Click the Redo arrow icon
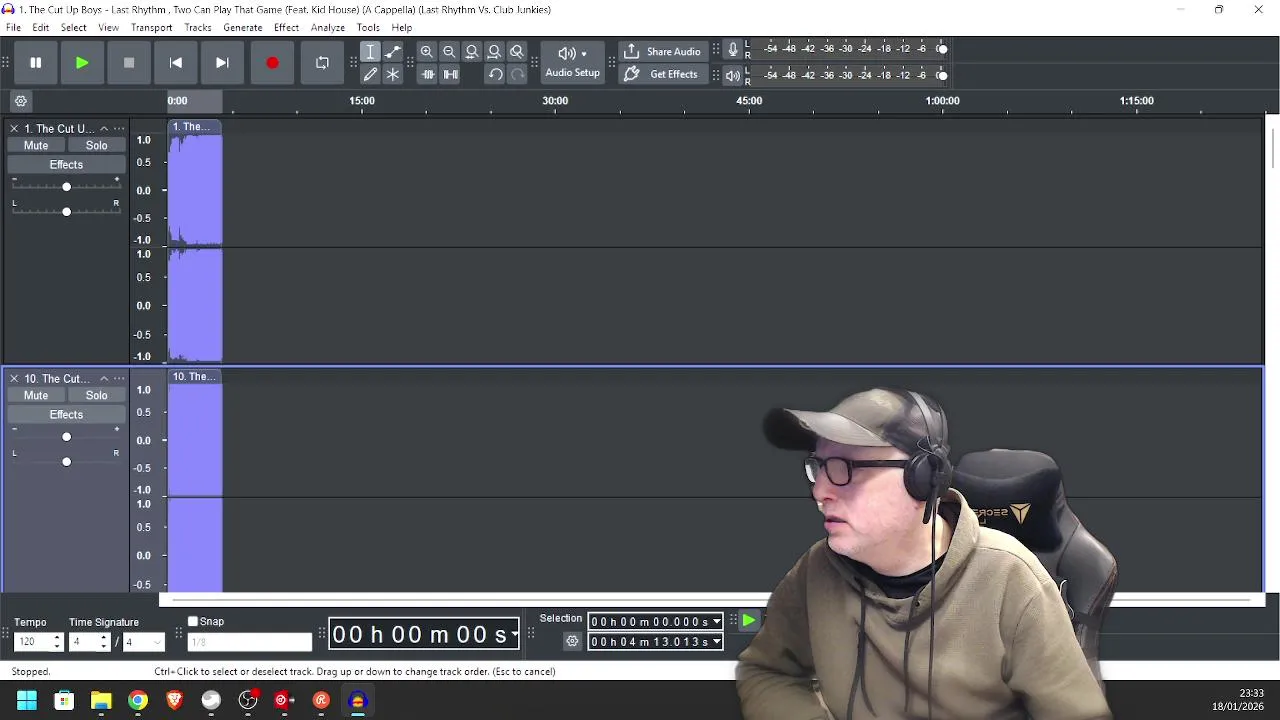This screenshot has height=720, width=1280. (517, 74)
